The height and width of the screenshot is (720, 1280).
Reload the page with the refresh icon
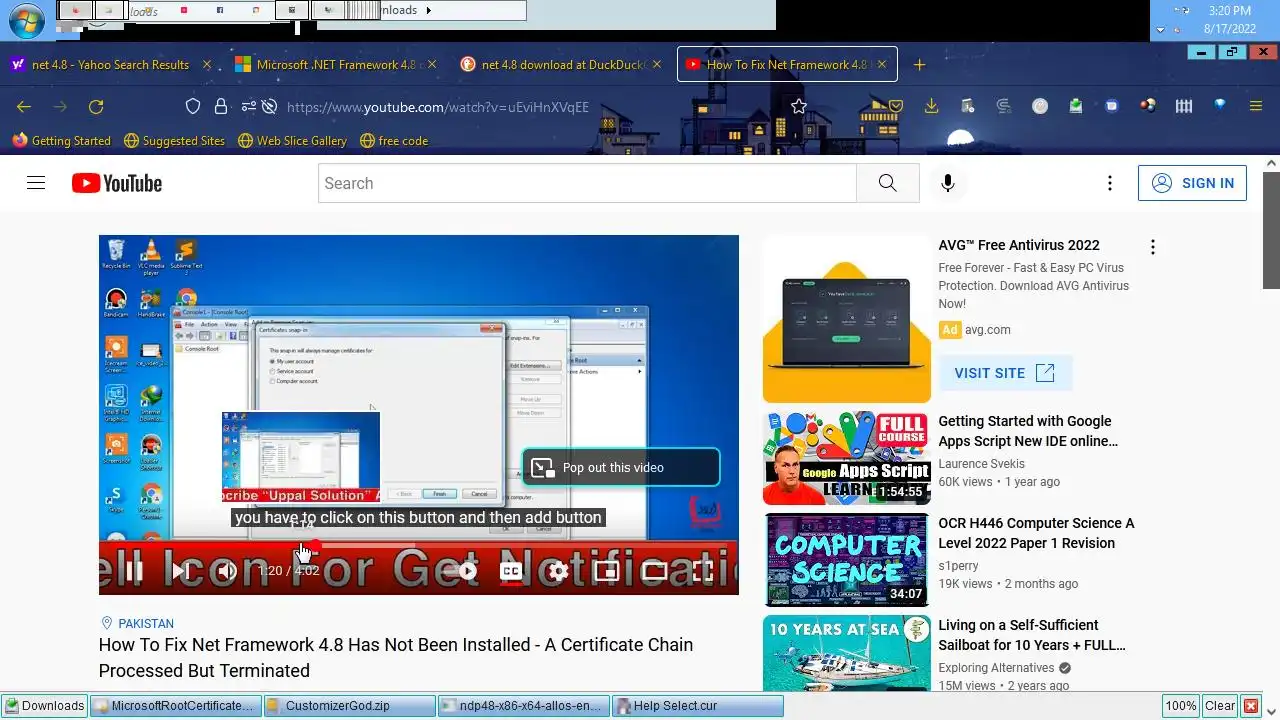[96, 107]
